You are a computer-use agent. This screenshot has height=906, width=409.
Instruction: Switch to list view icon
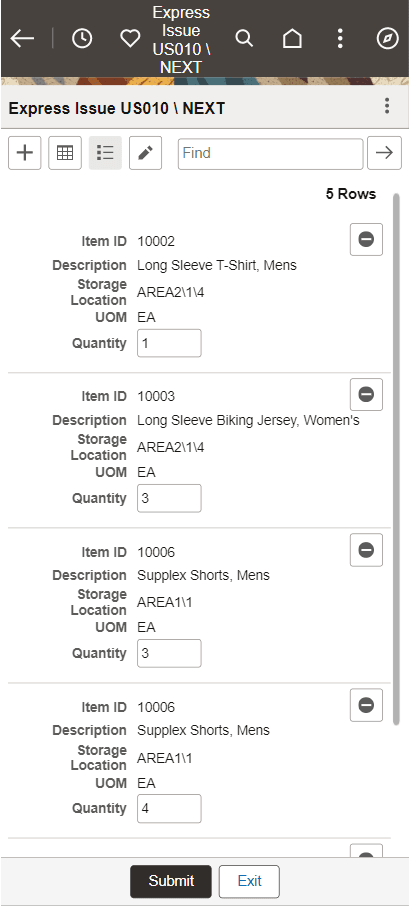tap(105, 153)
